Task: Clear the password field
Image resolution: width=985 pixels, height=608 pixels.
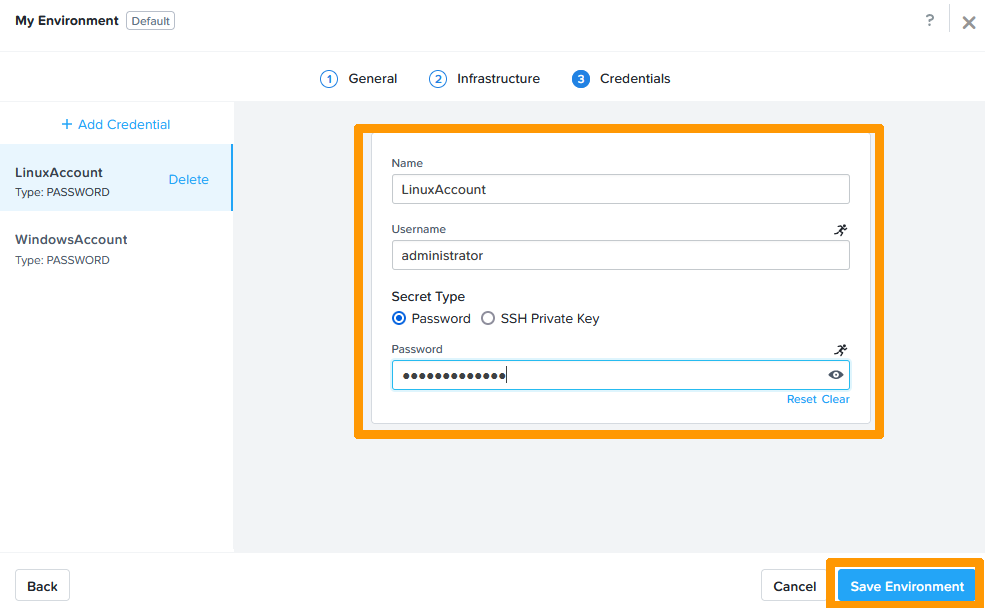Action: (836, 399)
